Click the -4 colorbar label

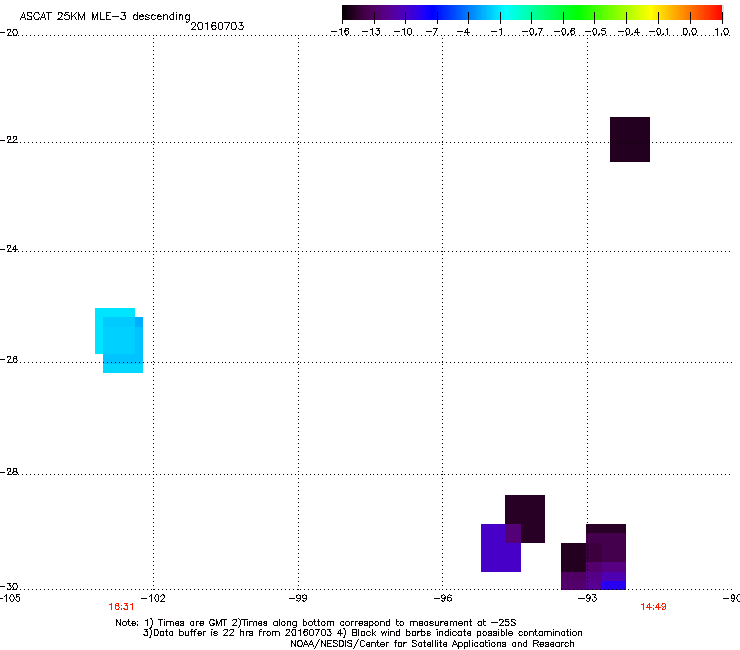(463, 32)
